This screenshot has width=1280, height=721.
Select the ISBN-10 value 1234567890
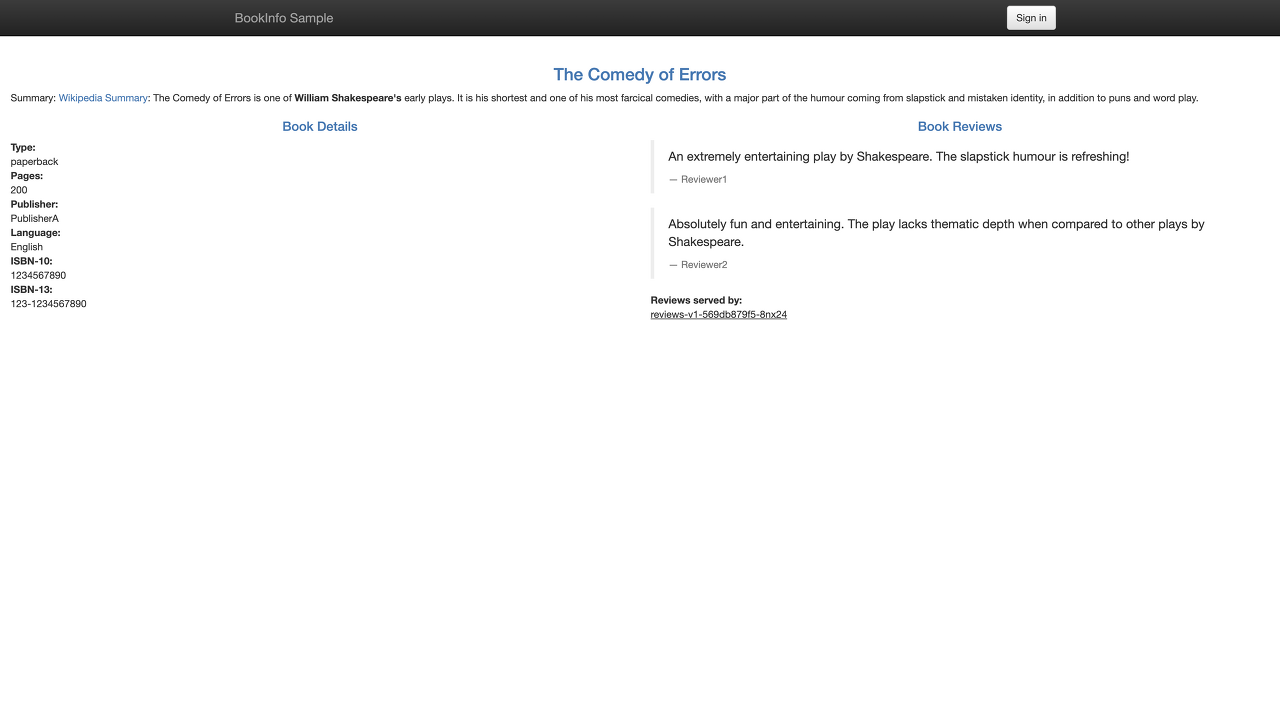point(38,275)
